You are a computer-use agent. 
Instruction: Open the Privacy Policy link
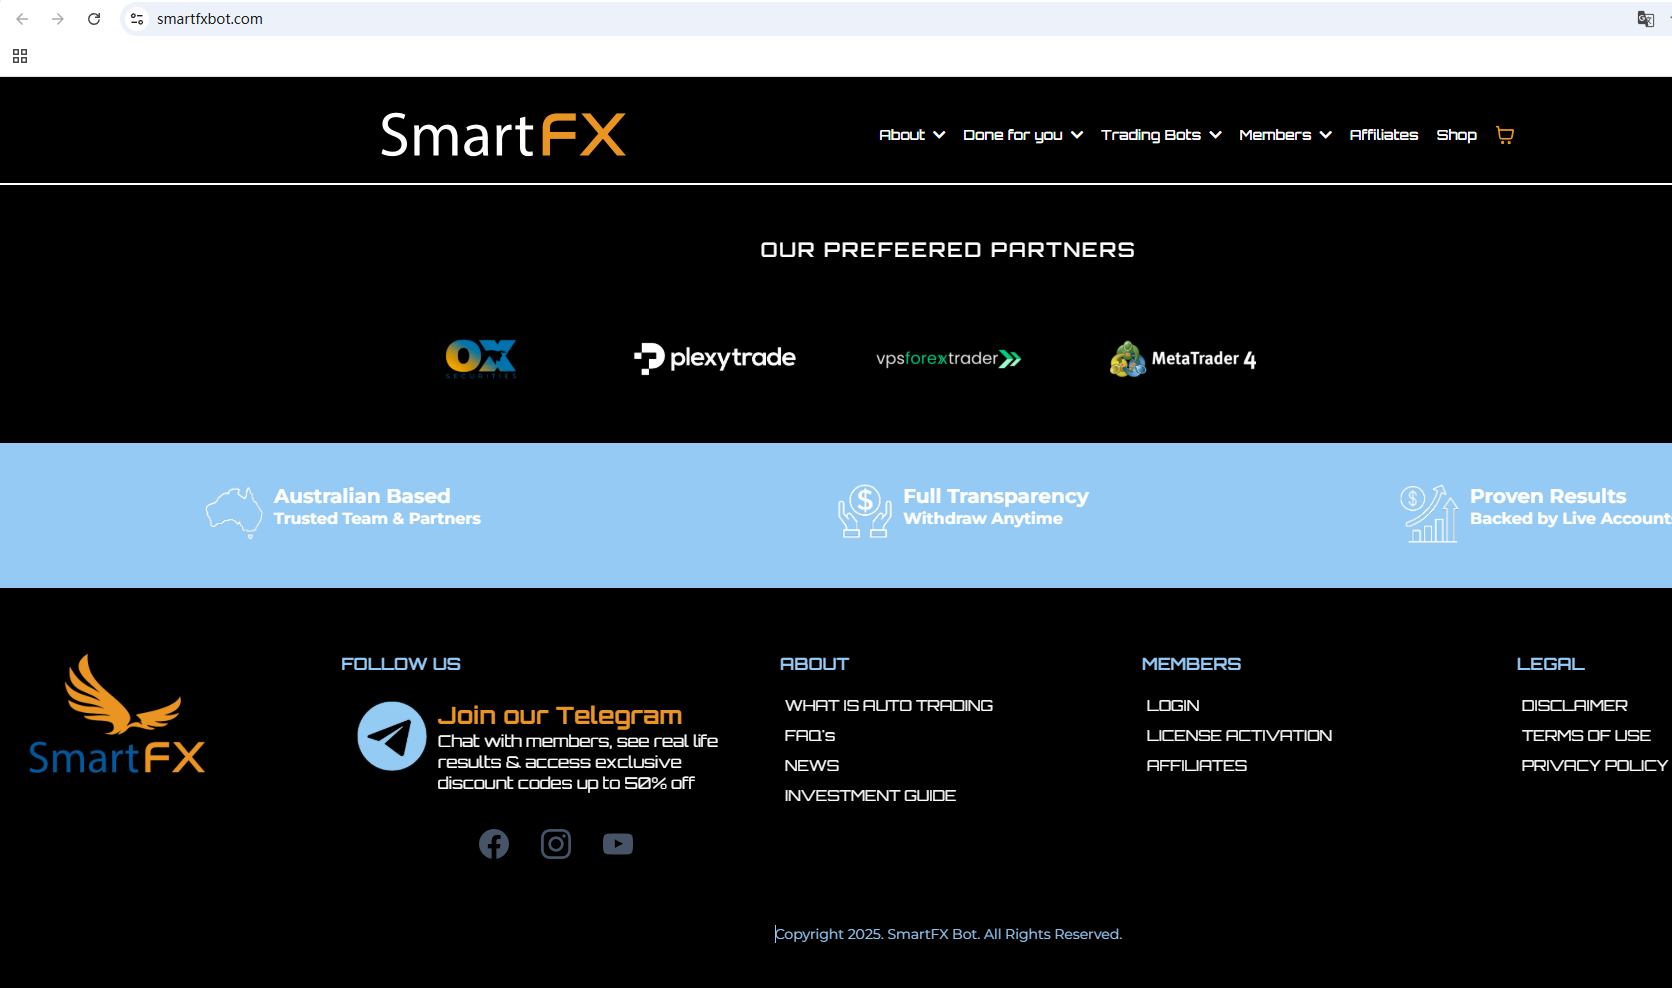tap(1595, 766)
